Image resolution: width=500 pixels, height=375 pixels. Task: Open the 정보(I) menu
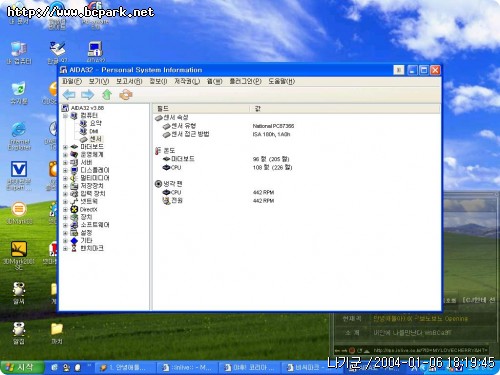158,81
